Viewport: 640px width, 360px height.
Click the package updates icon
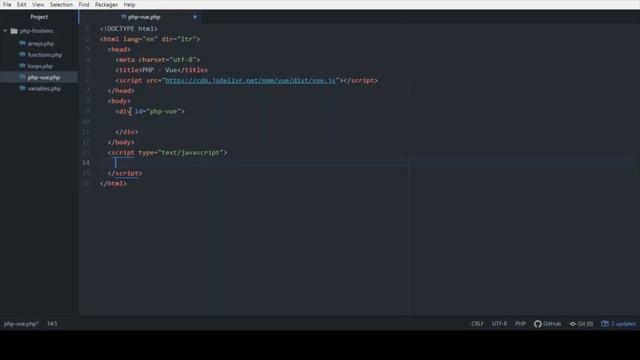[x=605, y=324]
